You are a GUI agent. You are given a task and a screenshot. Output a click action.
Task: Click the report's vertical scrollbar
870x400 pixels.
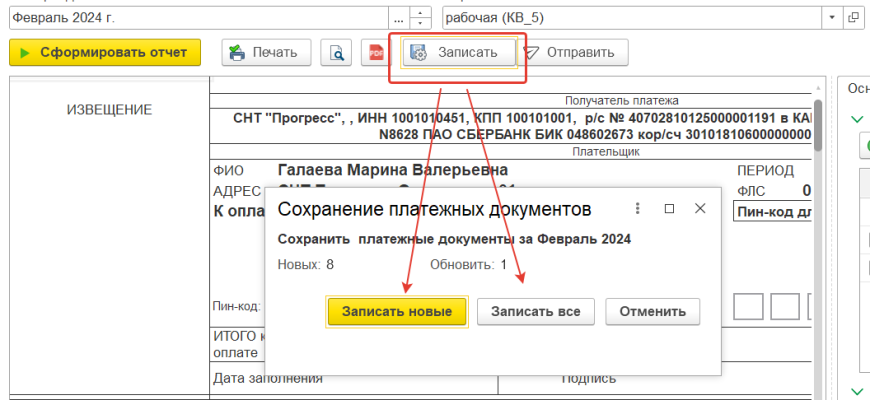817,250
